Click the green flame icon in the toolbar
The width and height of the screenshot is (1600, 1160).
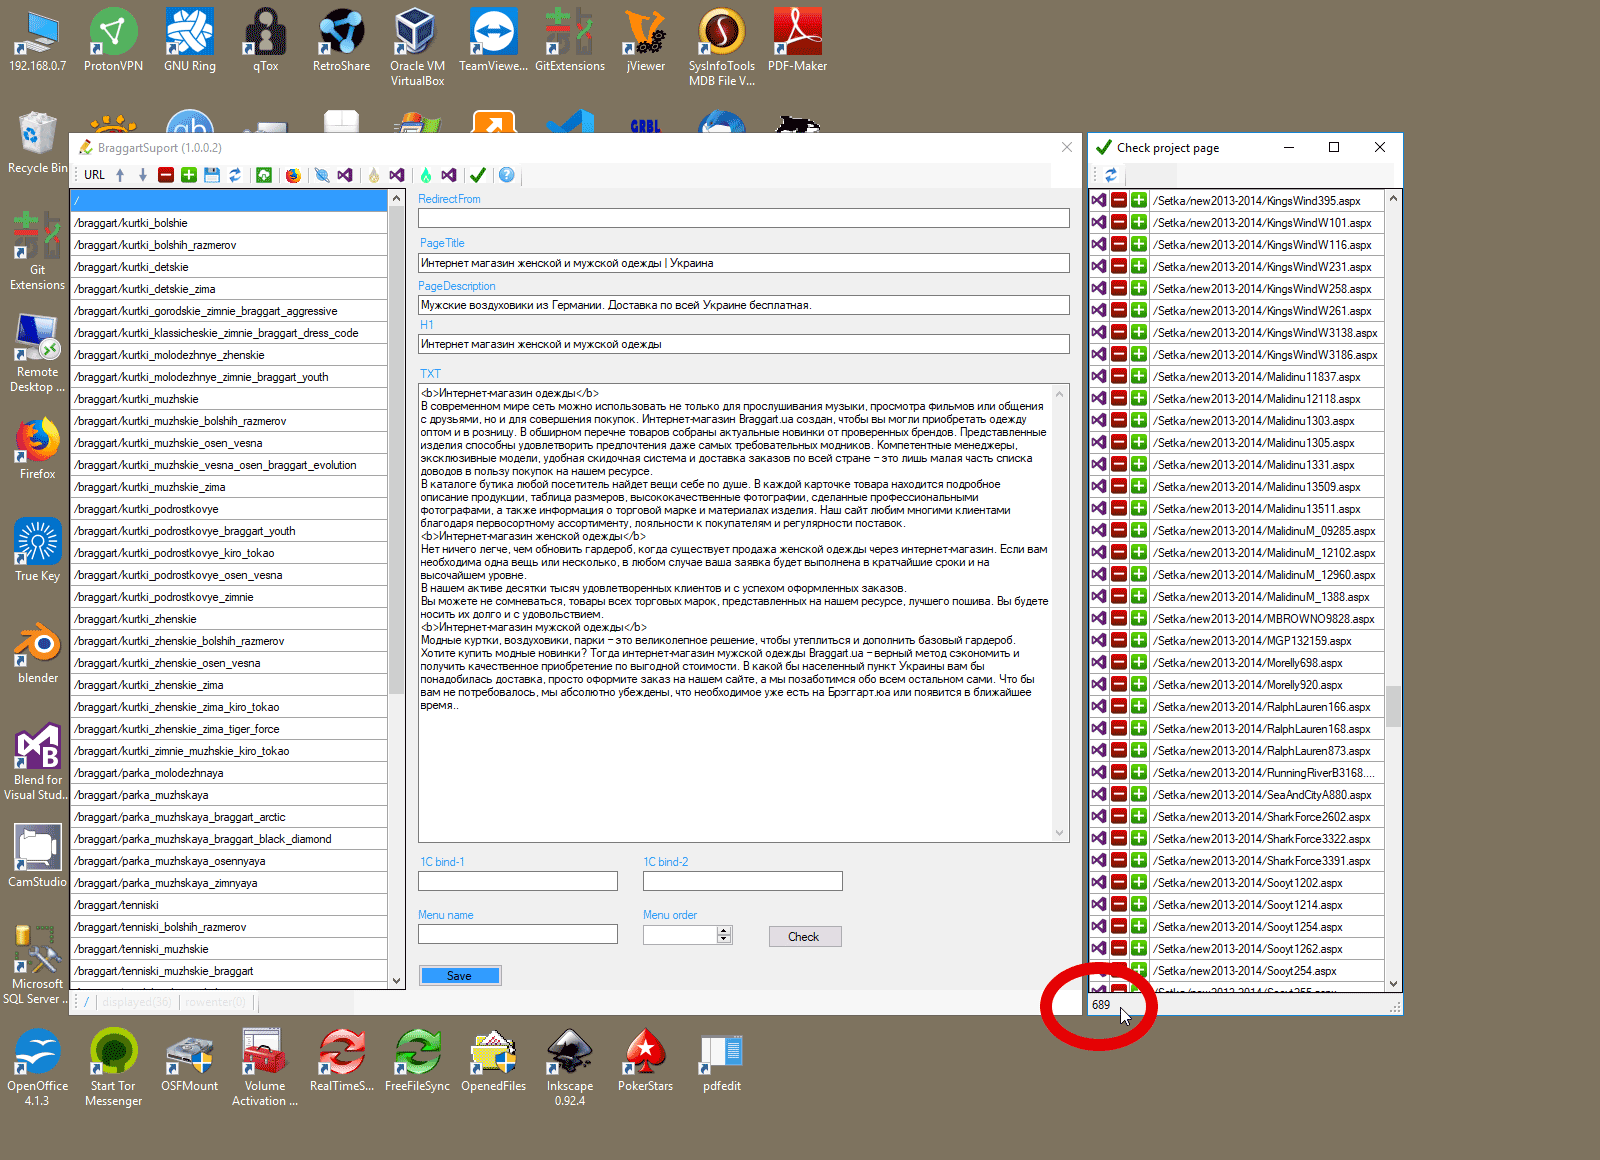(426, 175)
